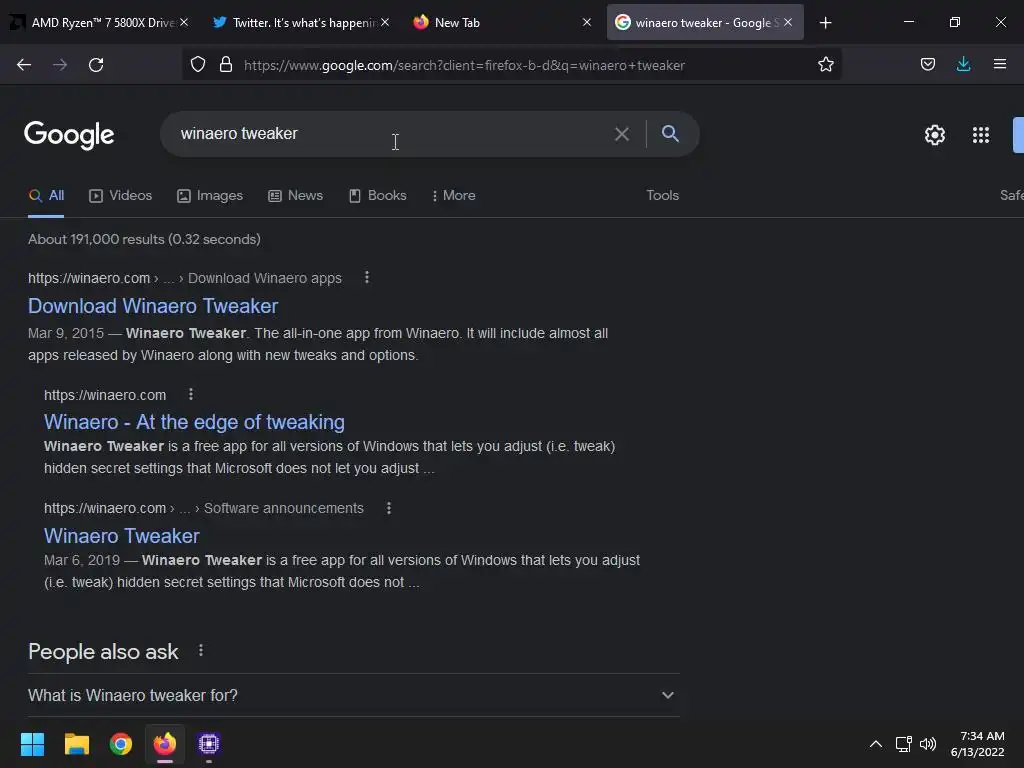Click the Firefox taskbar icon
This screenshot has height=768, width=1024.
(165, 744)
